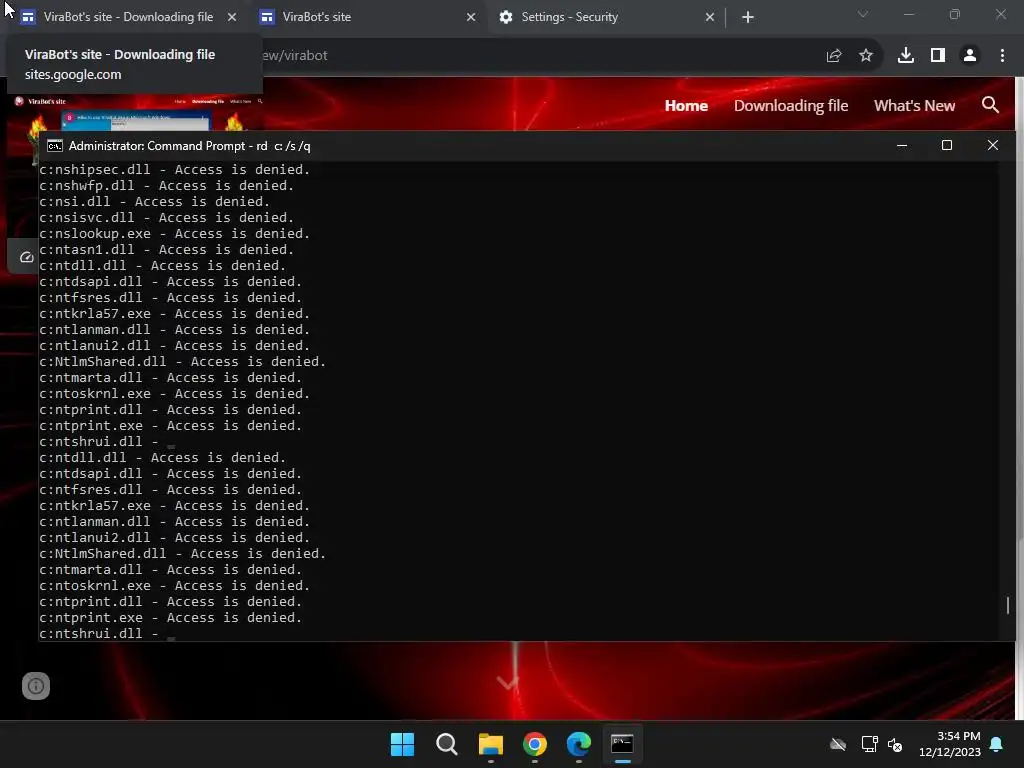Viewport: 1024px width, 768px height.
Task: Open Microsoft Edge from the taskbar
Action: (x=579, y=744)
